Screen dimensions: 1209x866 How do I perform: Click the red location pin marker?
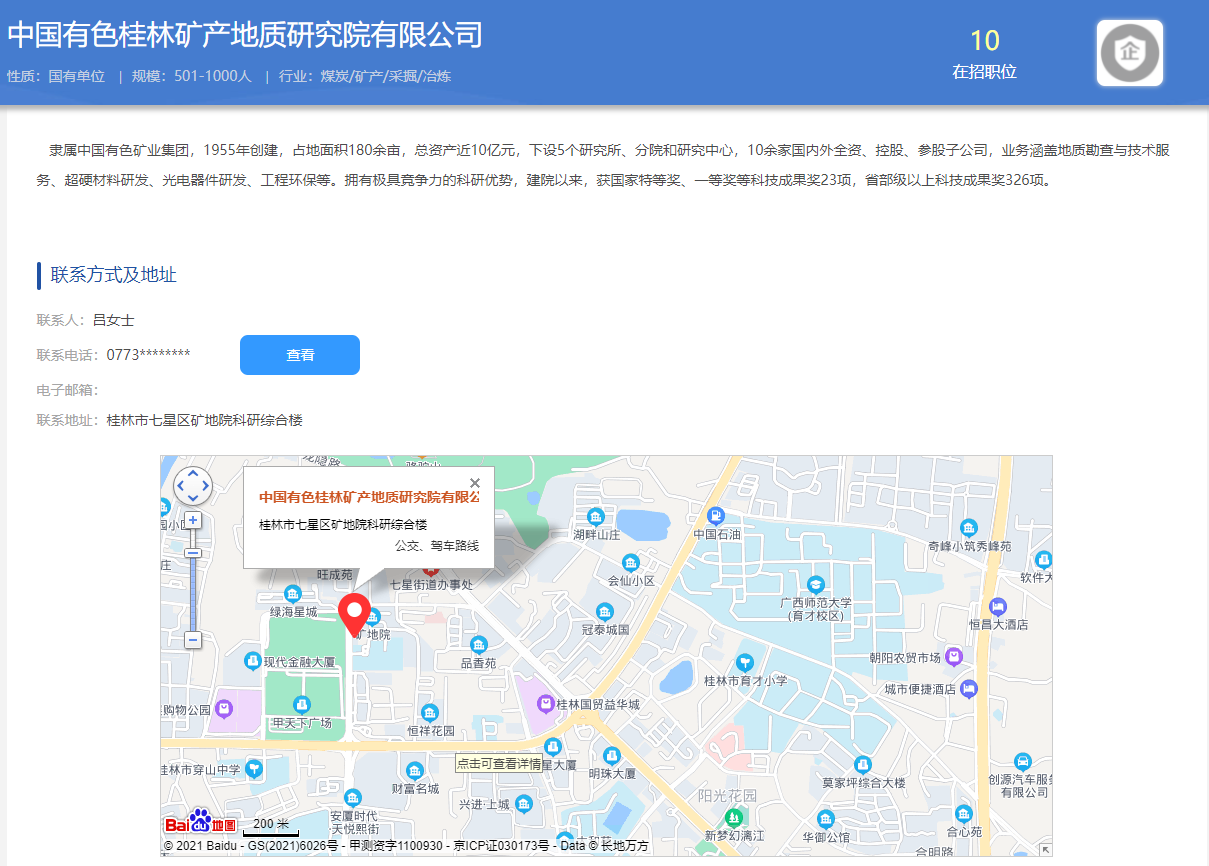click(x=355, y=614)
